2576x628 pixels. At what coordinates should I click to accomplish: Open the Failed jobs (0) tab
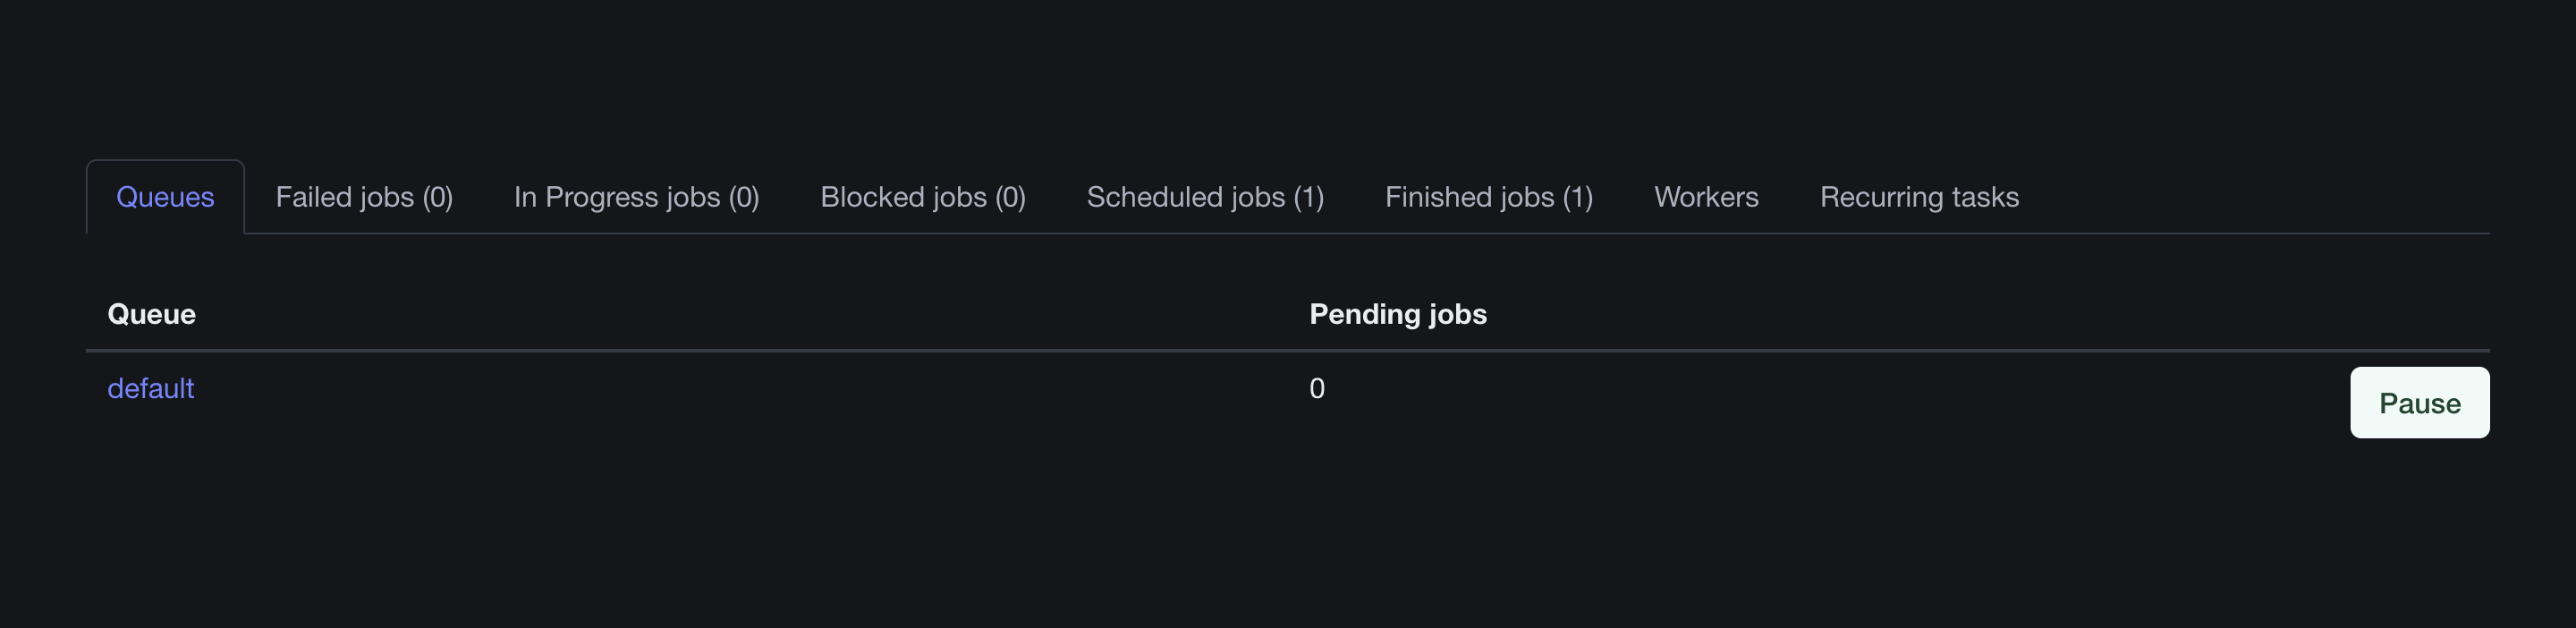pos(364,197)
